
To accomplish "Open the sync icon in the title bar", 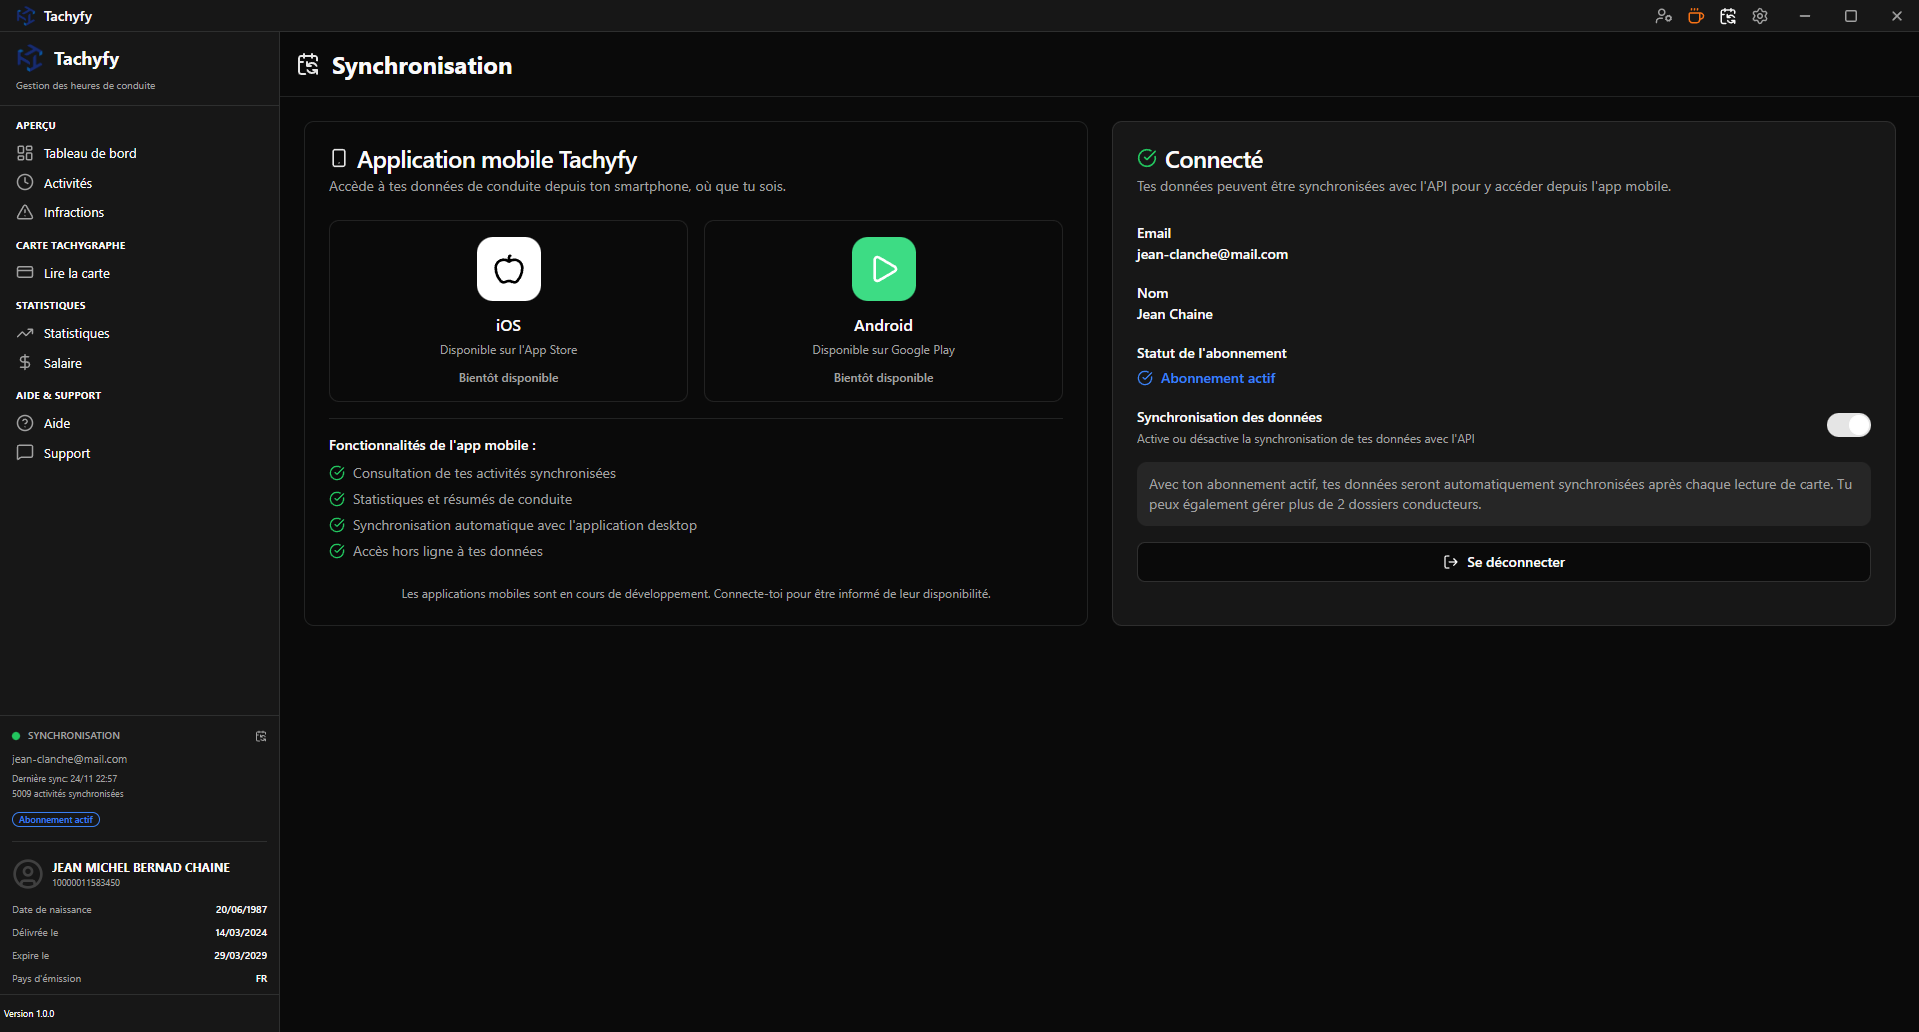I will 1727,16.
